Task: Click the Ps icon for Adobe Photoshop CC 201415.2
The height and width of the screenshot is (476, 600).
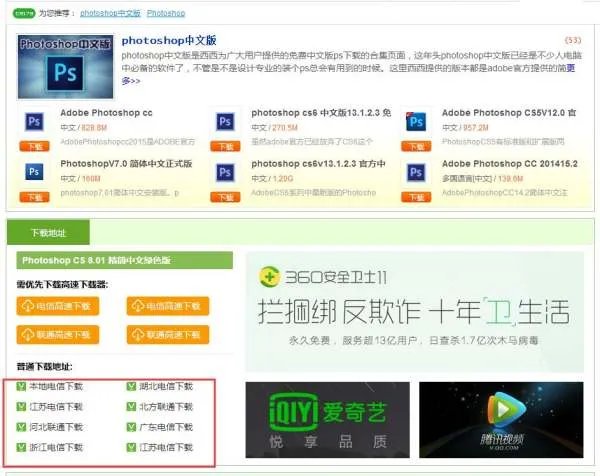Action: (x=416, y=173)
